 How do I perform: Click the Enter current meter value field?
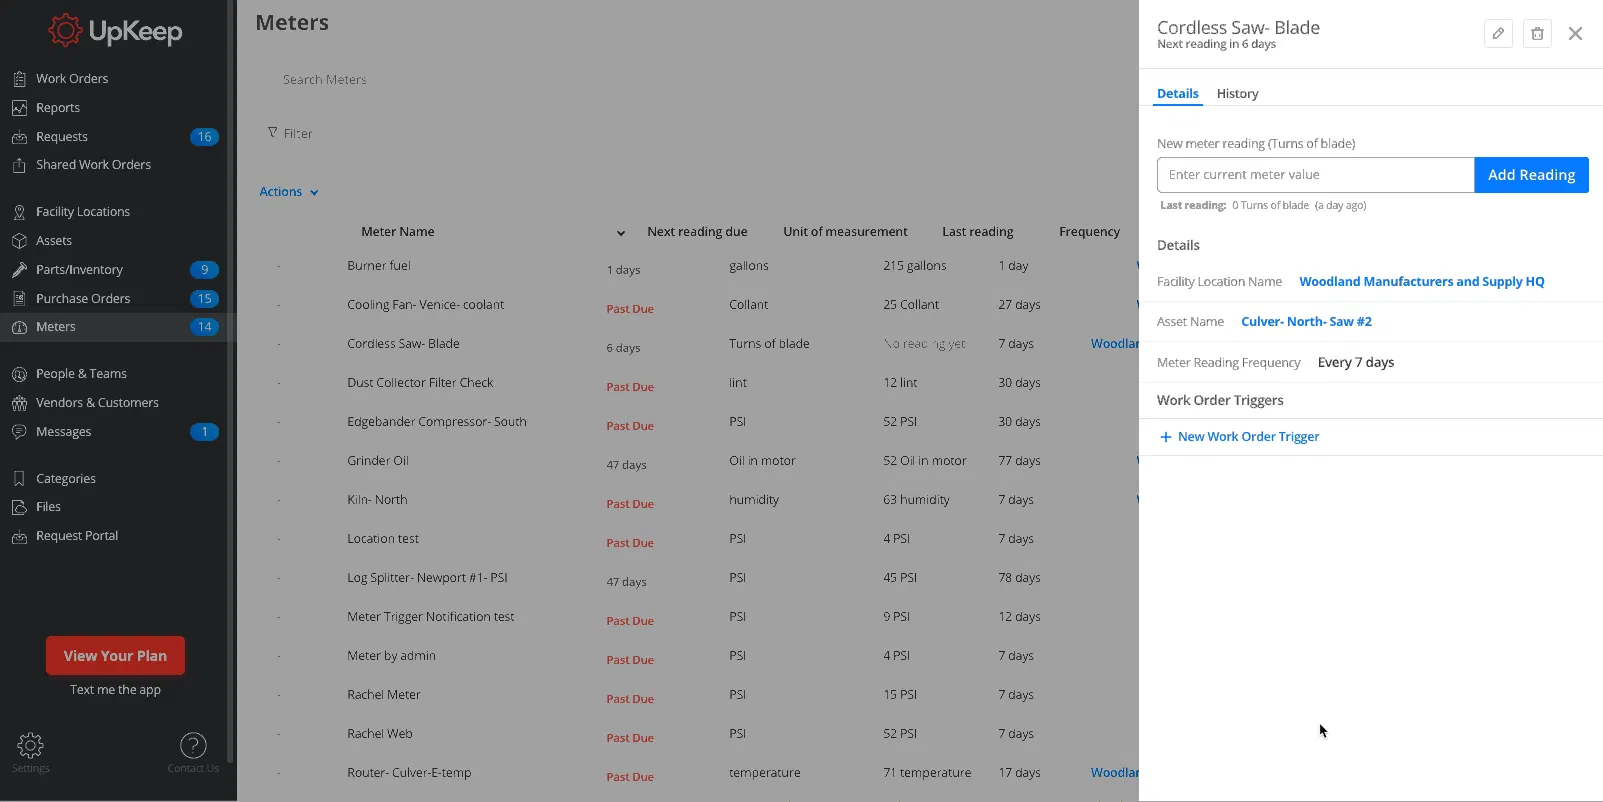point(1315,175)
